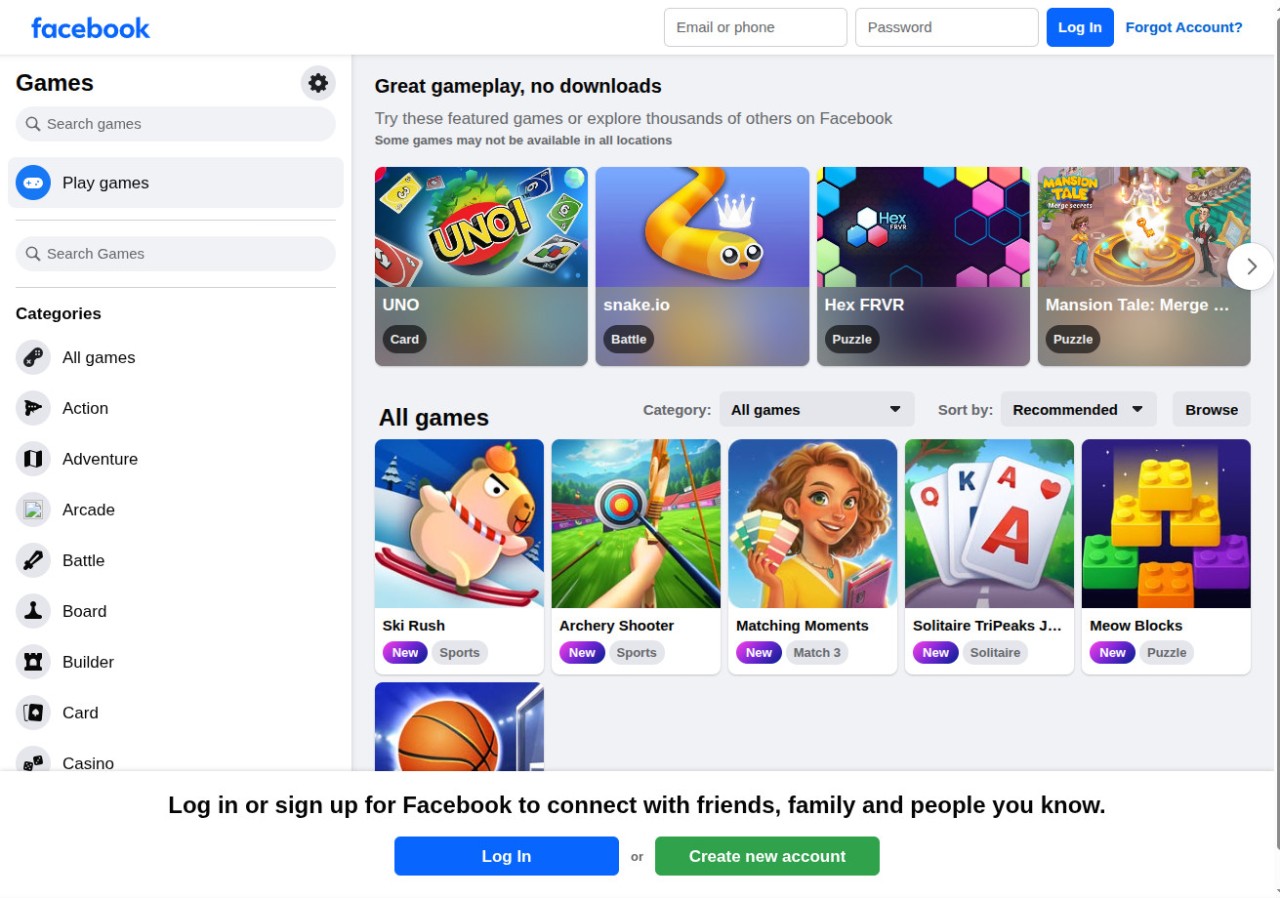Show next featured games with arrow
The image size is (1280, 898).
pos(1251,266)
